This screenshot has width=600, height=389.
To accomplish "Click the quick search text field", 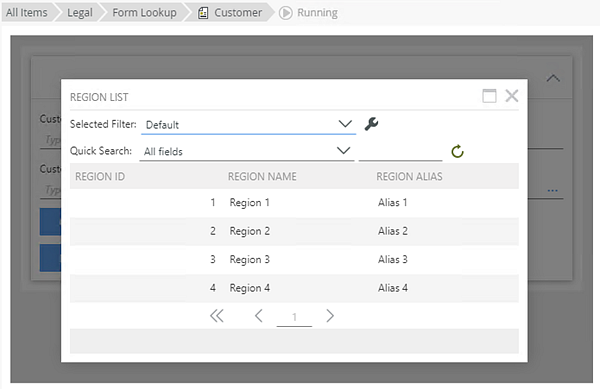I will click(400, 152).
